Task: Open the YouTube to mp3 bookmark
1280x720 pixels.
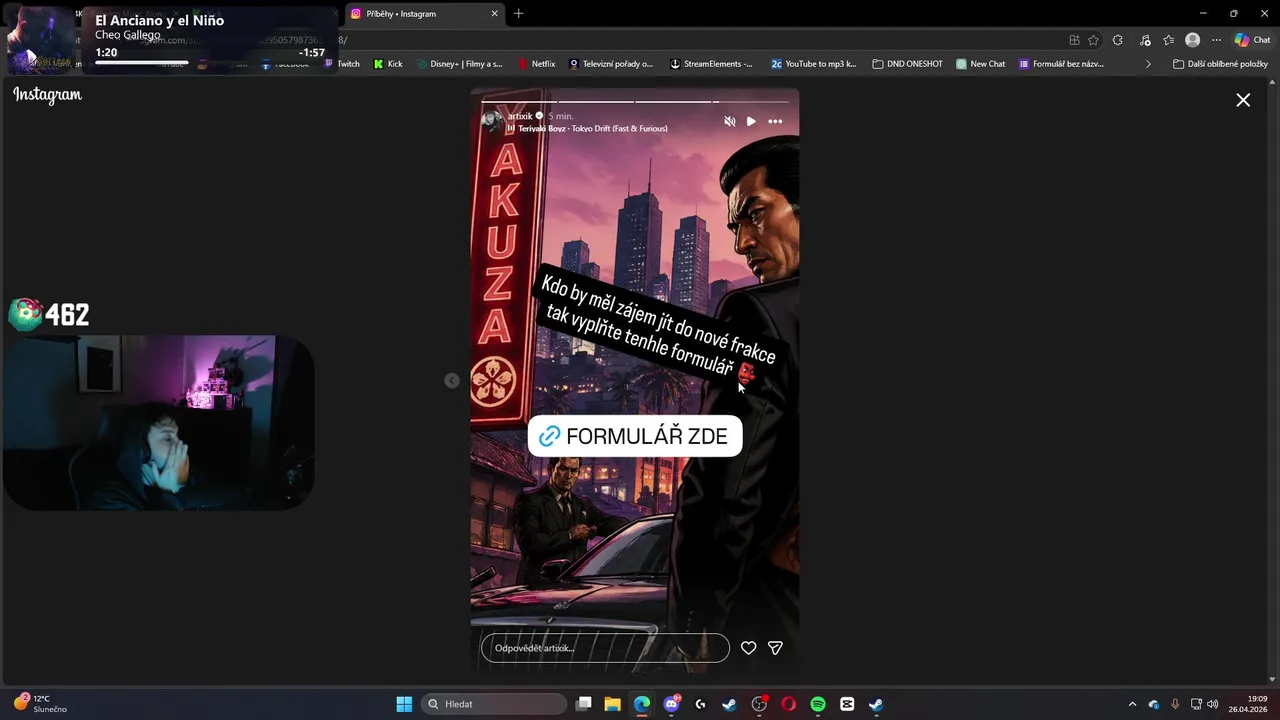Action: 813,64
